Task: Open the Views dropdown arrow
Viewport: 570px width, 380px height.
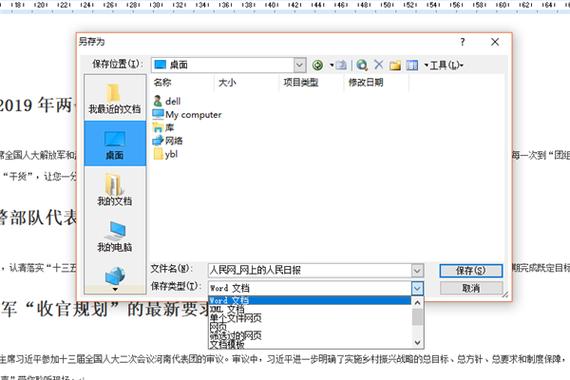Action: click(x=426, y=65)
